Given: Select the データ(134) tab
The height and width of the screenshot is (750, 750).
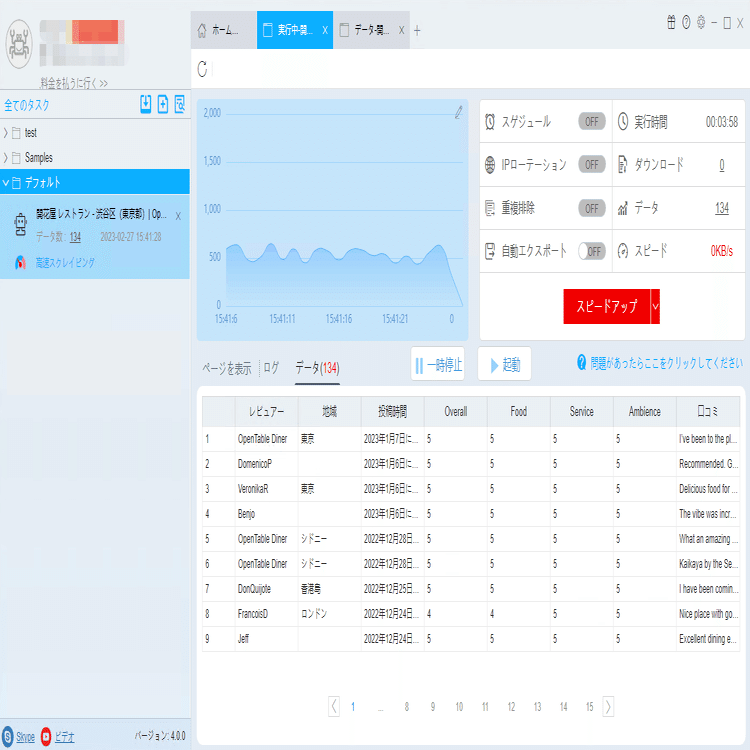Looking at the screenshot, I should (x=317, y=367).
